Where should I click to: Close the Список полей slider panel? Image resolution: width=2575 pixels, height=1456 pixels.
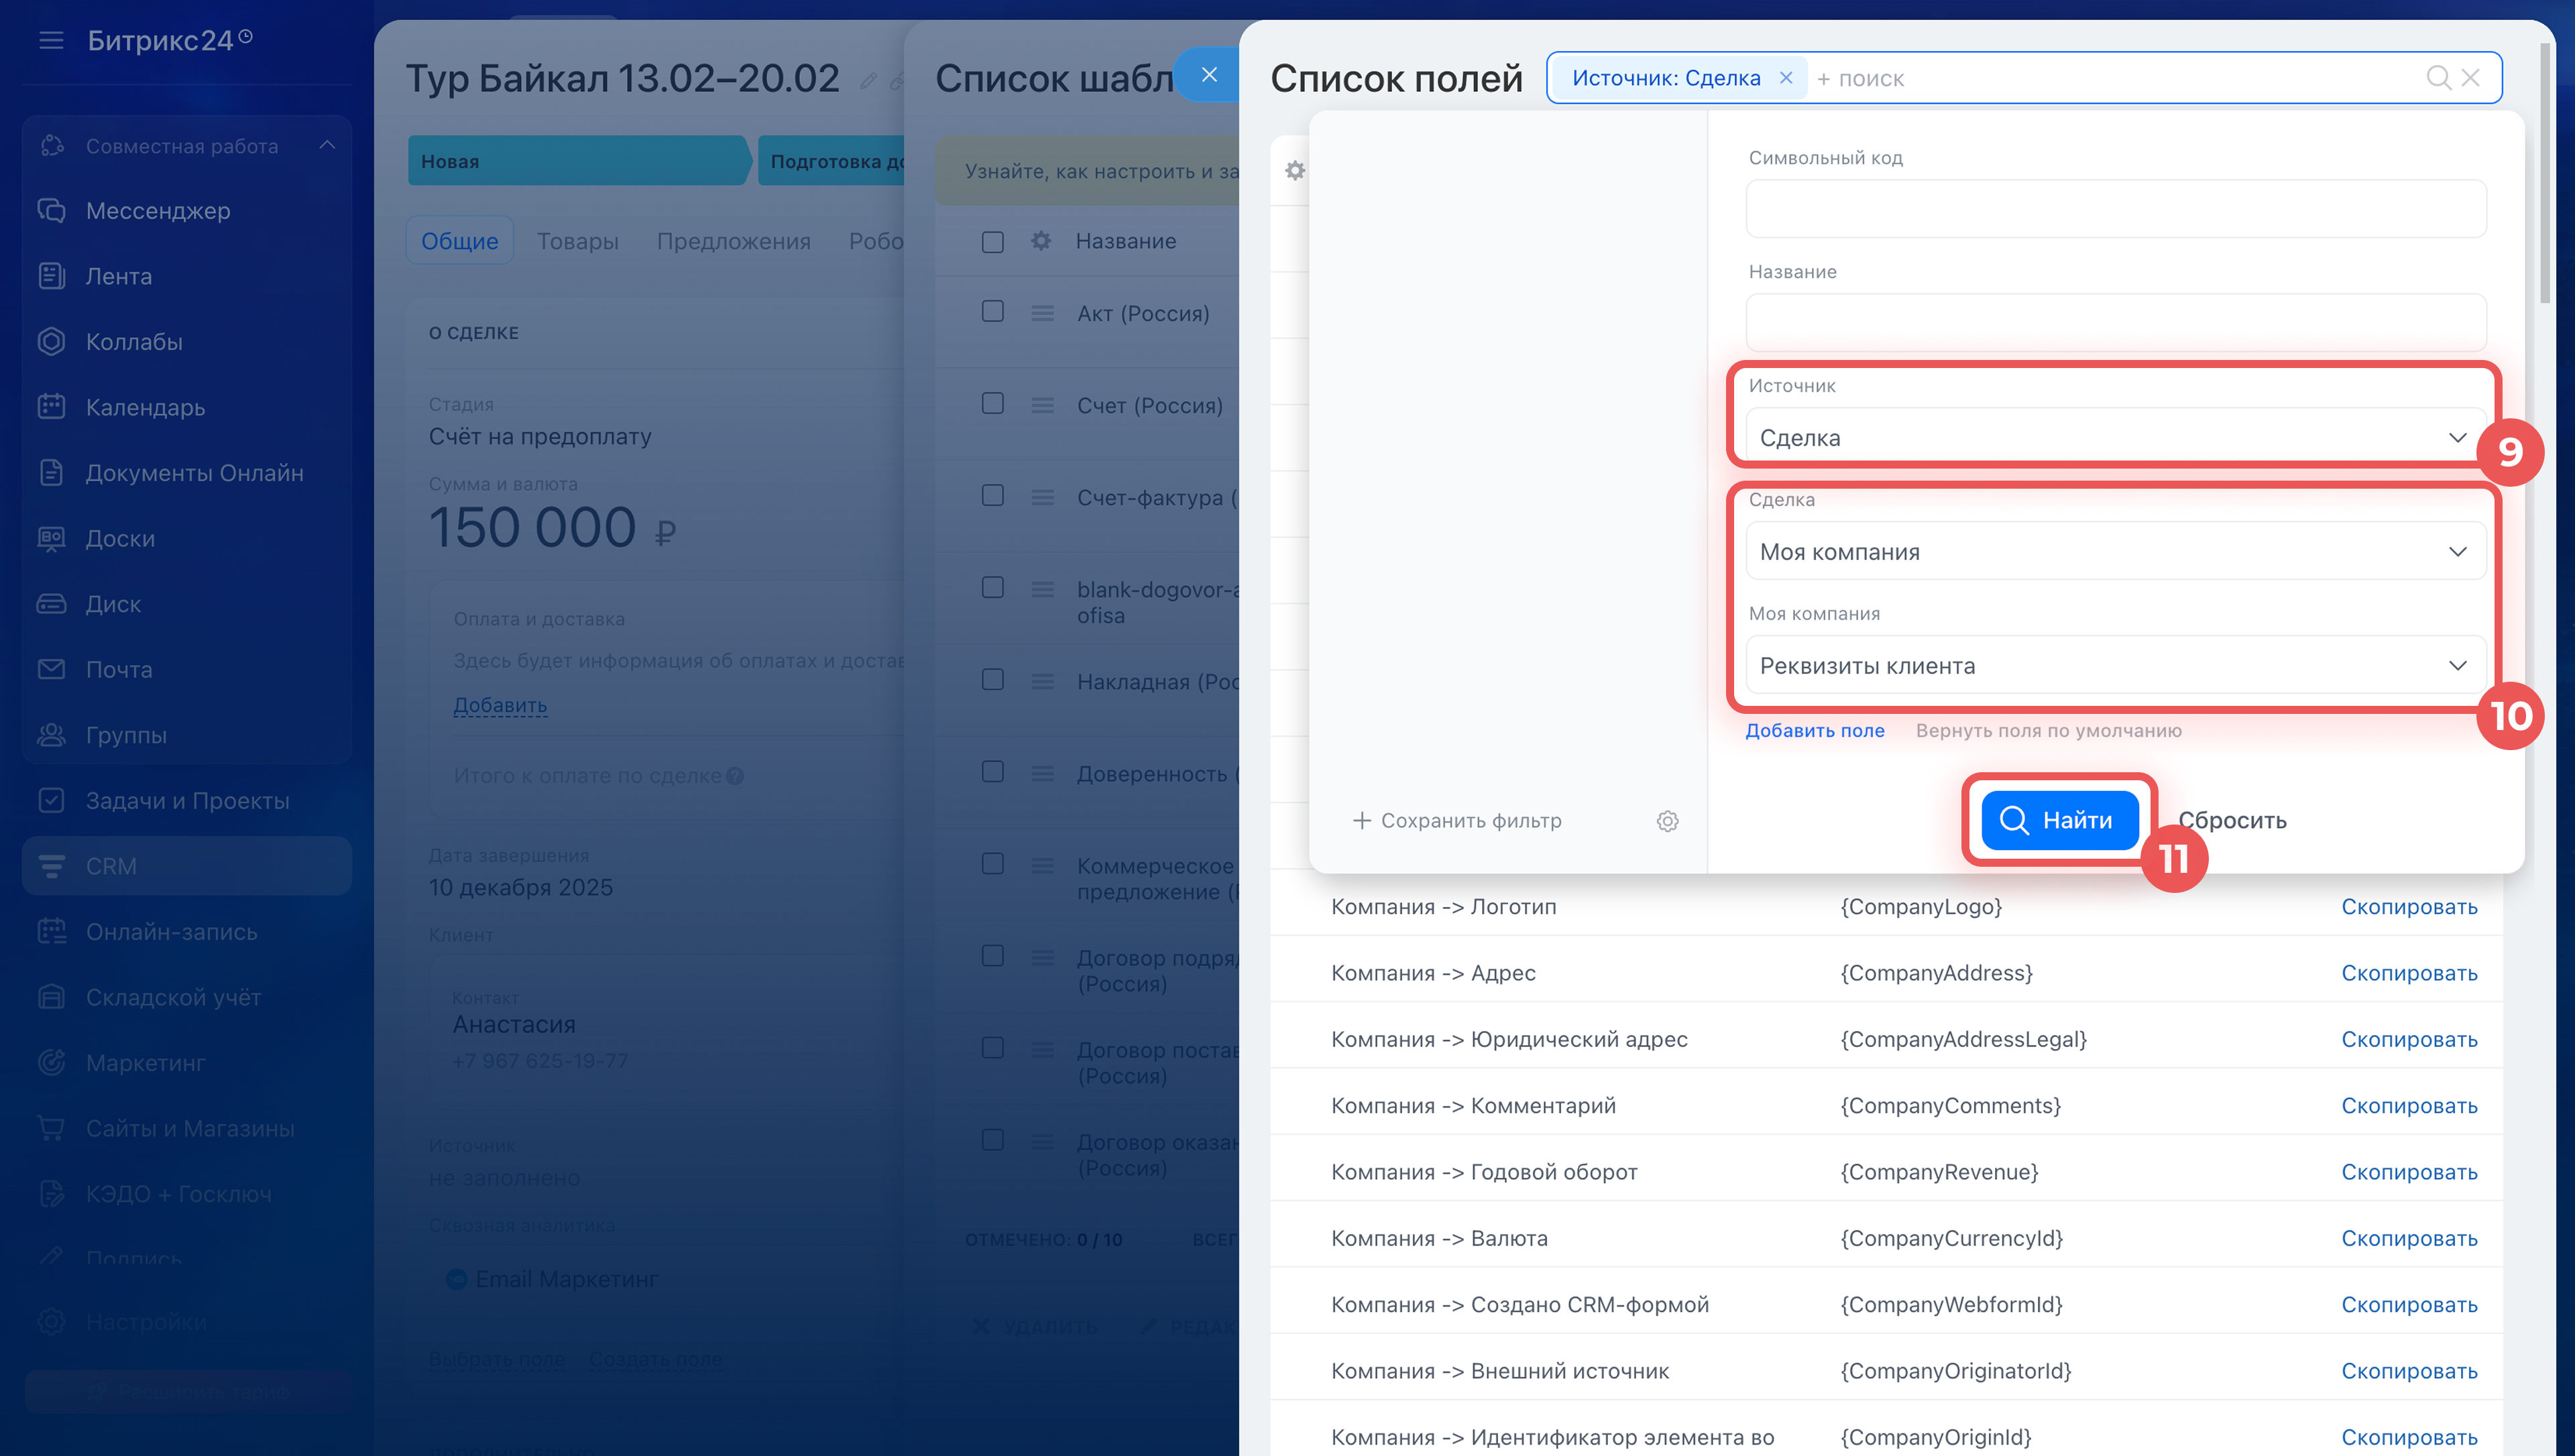(x=1209, y=75)
